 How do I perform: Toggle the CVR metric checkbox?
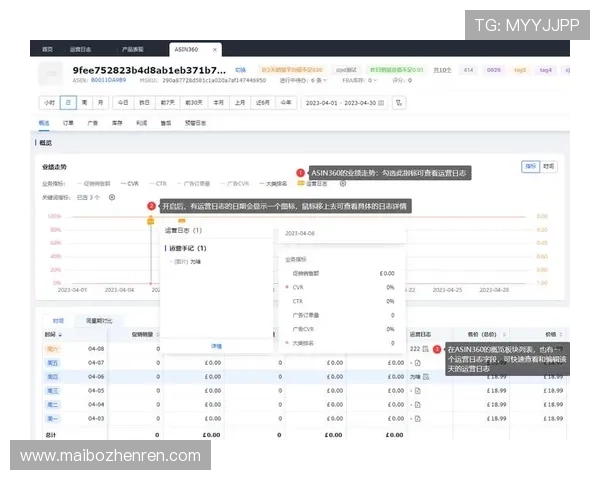[x=128, y=184]
